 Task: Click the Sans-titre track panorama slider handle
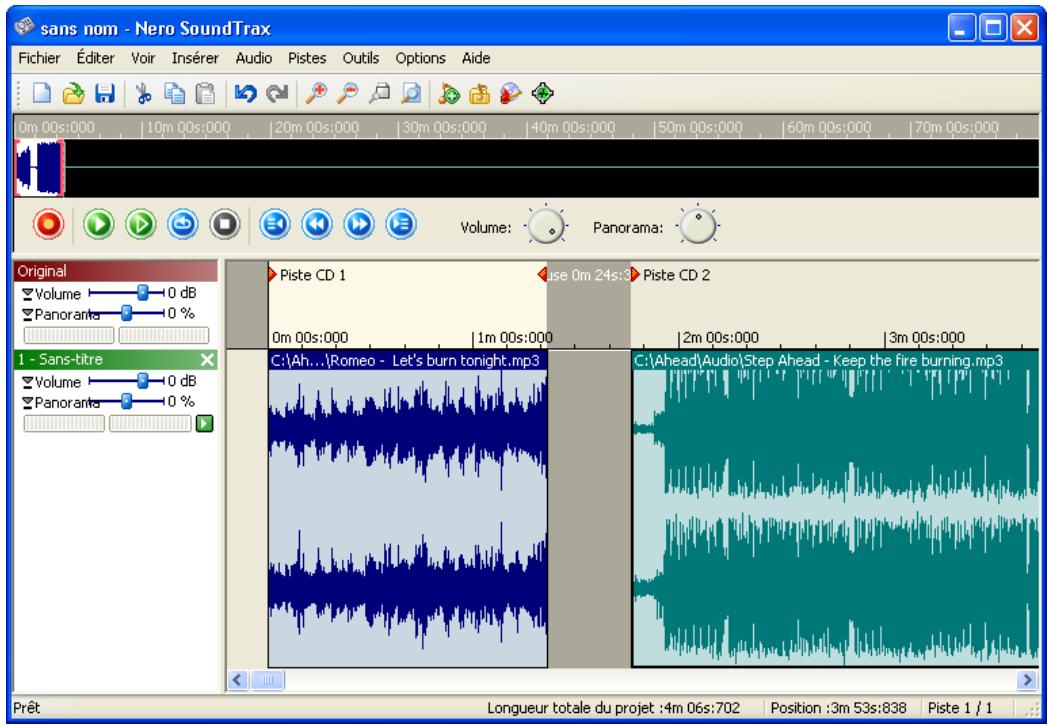point(126,401)
